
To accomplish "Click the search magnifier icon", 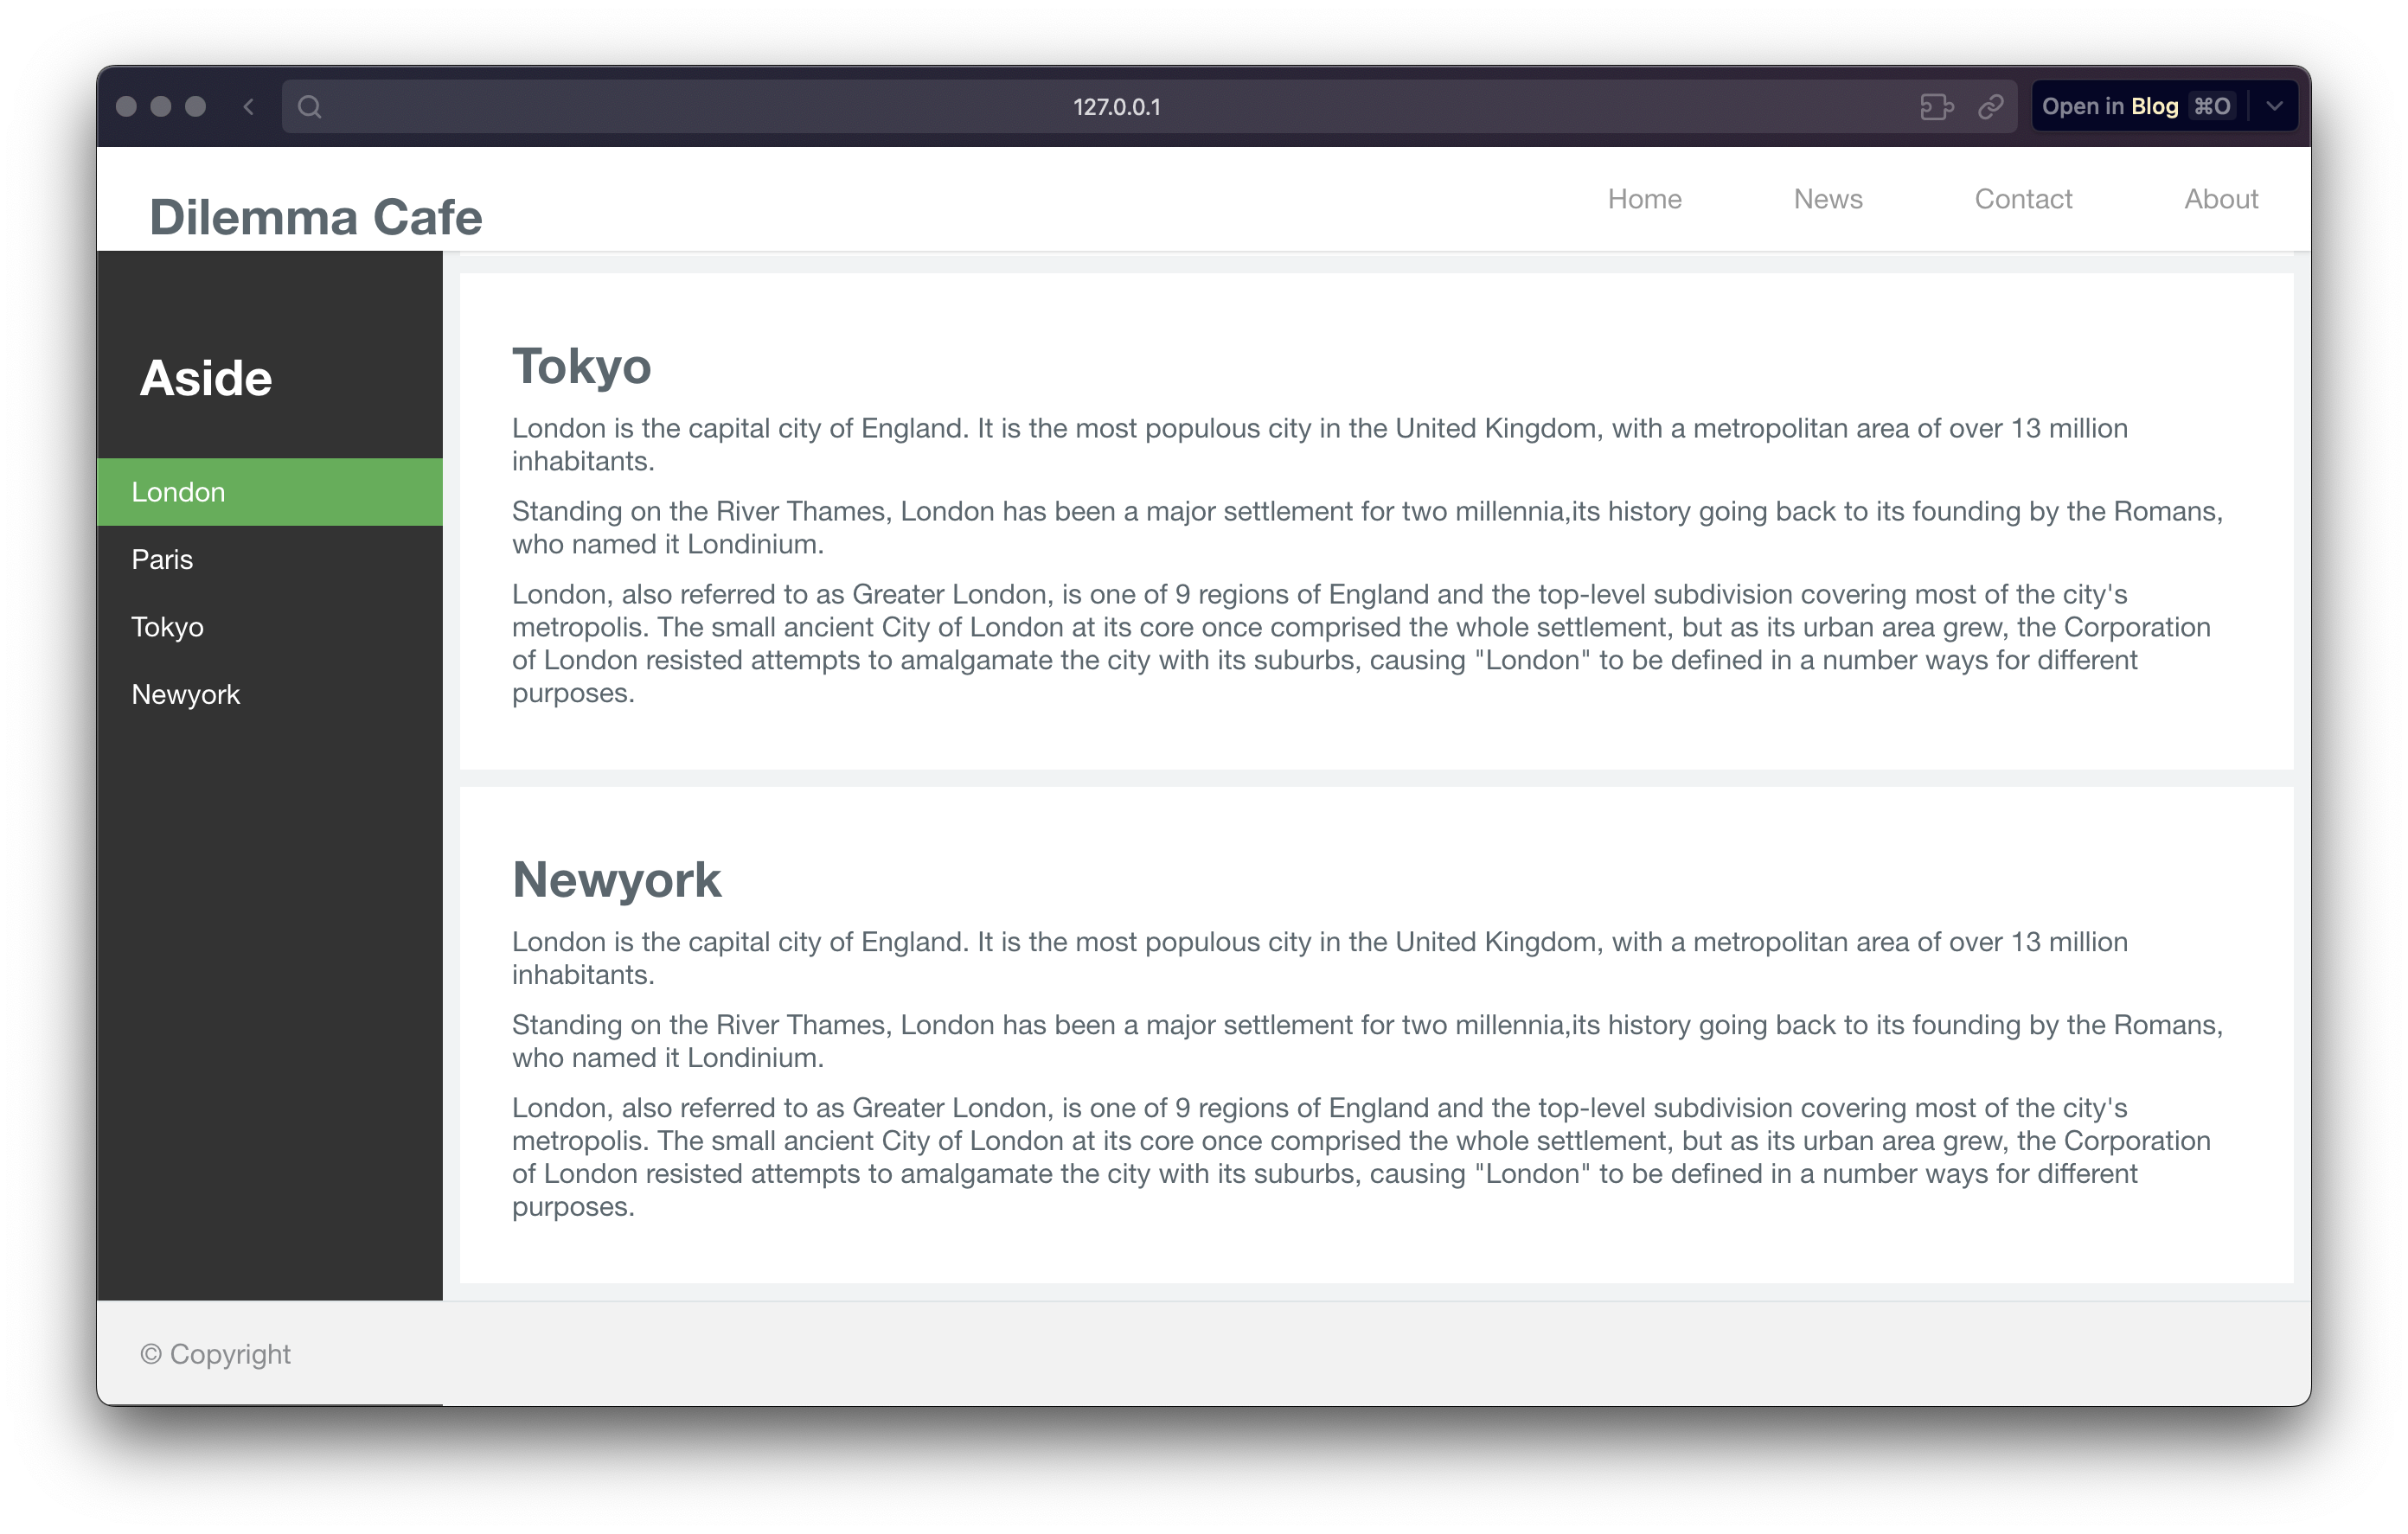I will [310, 107].
